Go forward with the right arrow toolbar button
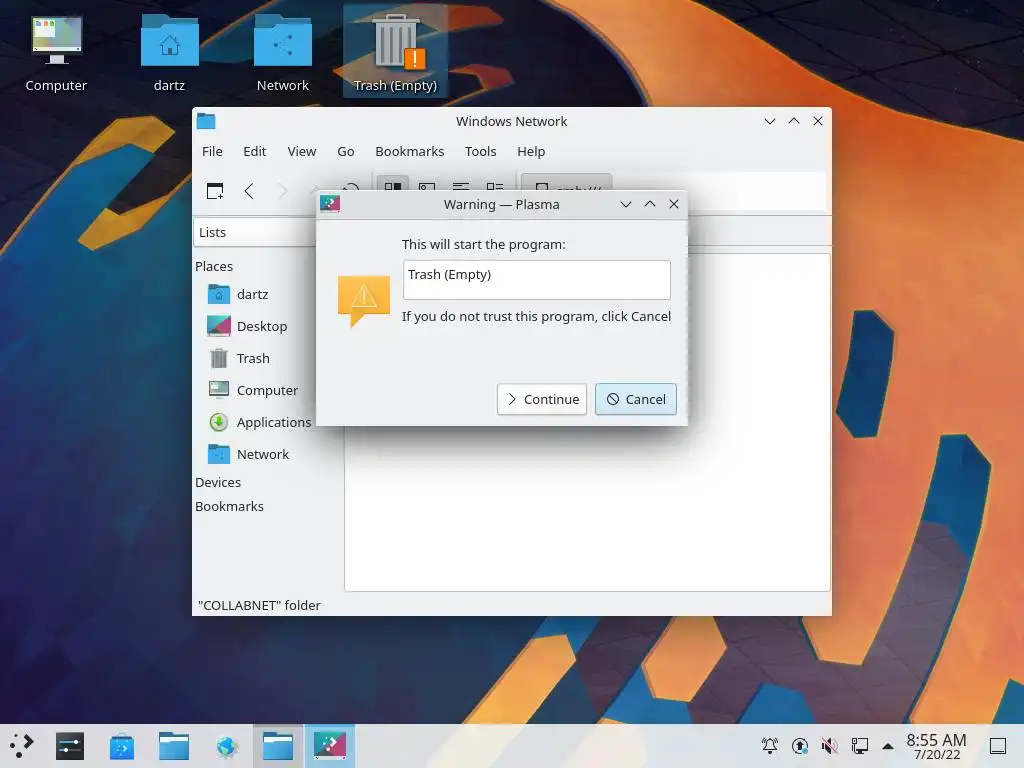 click(283, 191)
